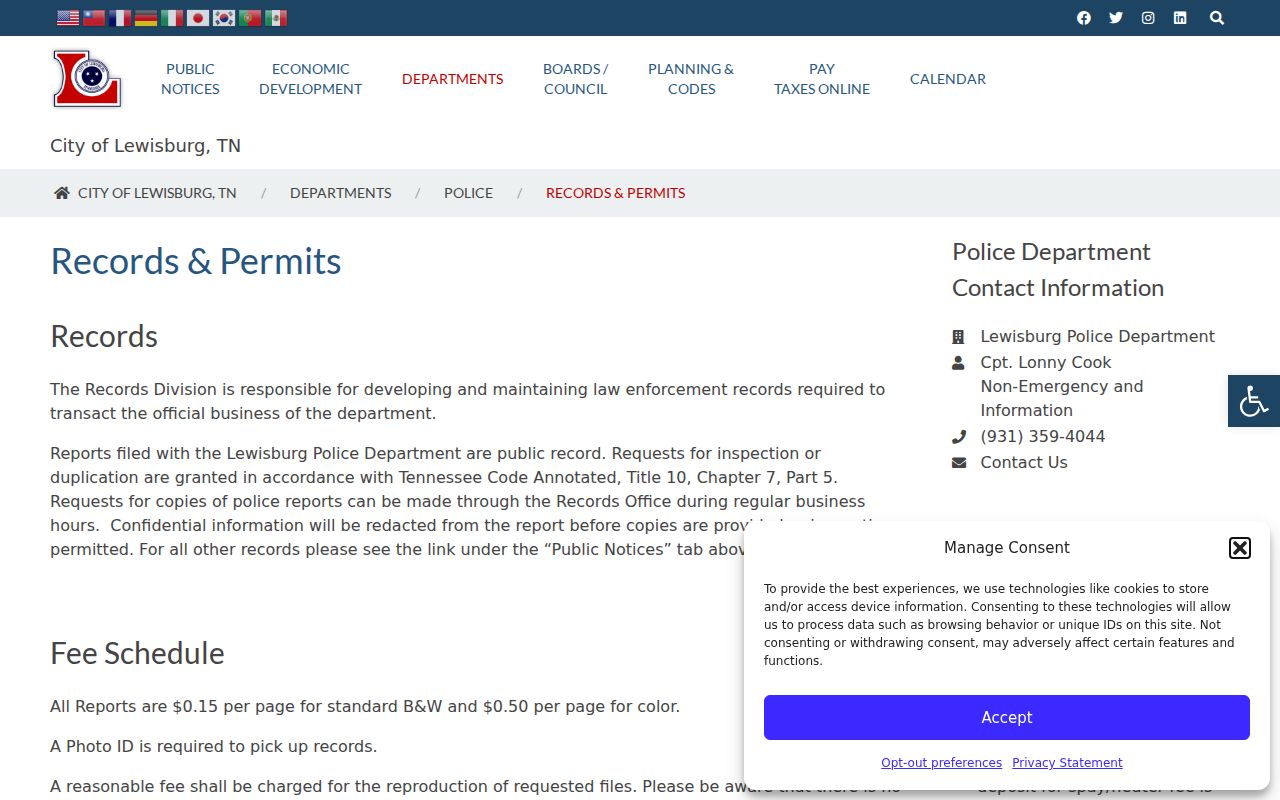Select the Taiwan flag language

[94, 18]
